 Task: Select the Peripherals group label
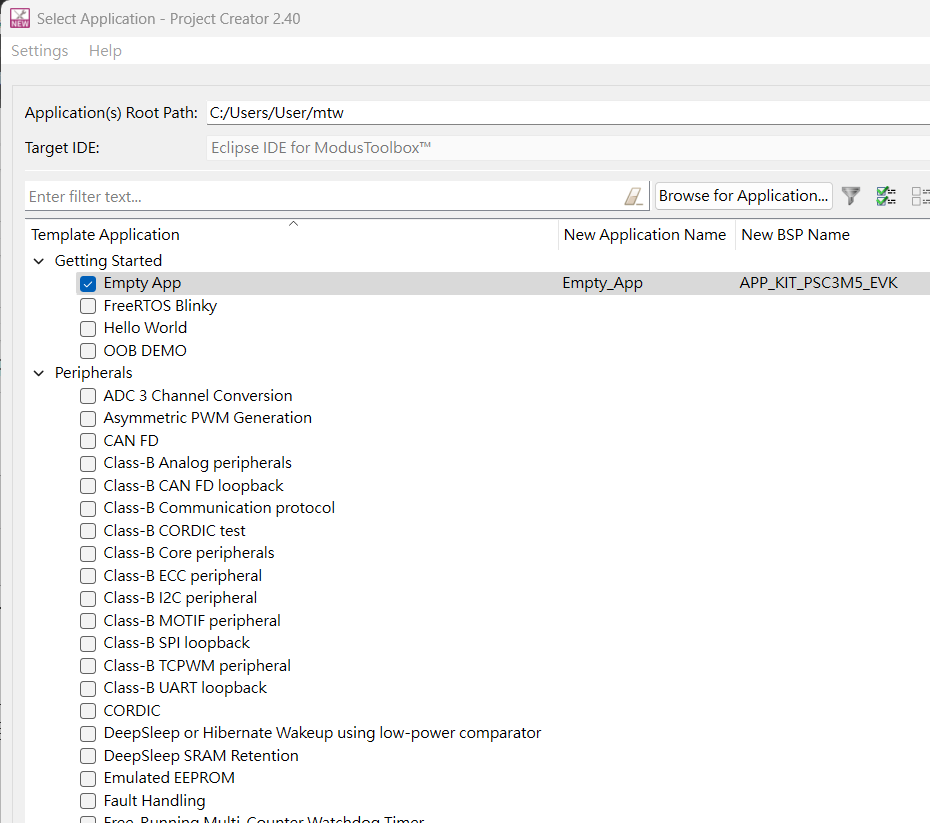94,373
